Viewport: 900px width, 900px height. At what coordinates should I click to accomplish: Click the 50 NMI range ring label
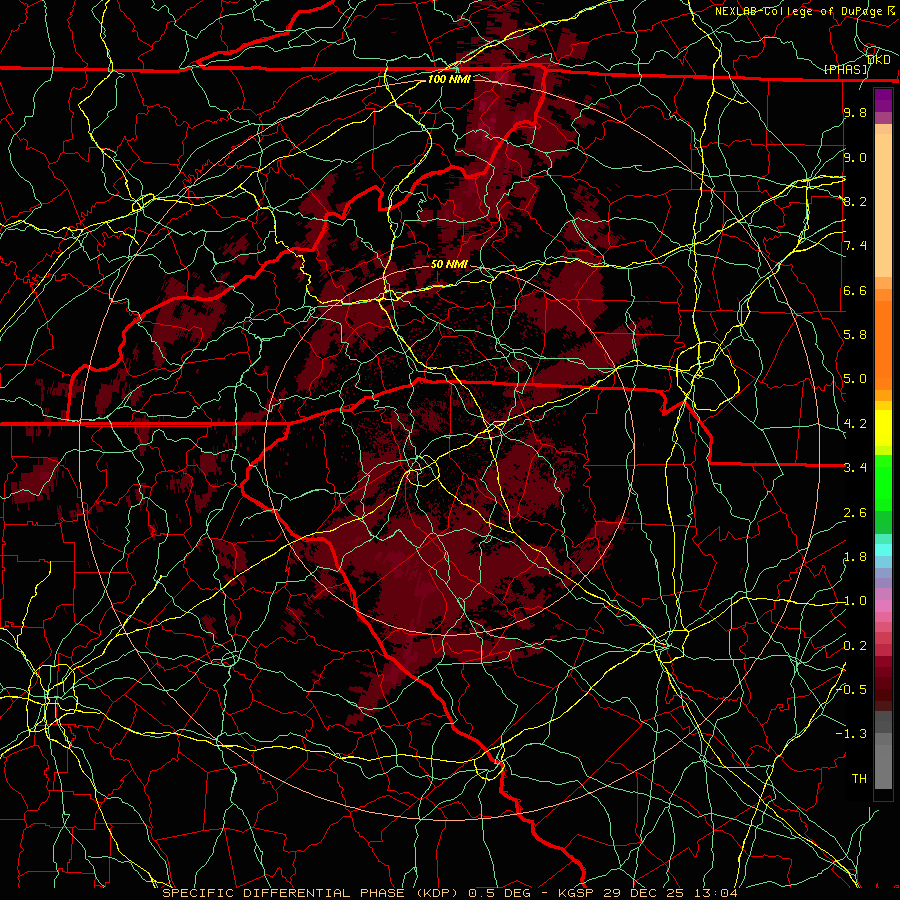(x=449, y=264)
